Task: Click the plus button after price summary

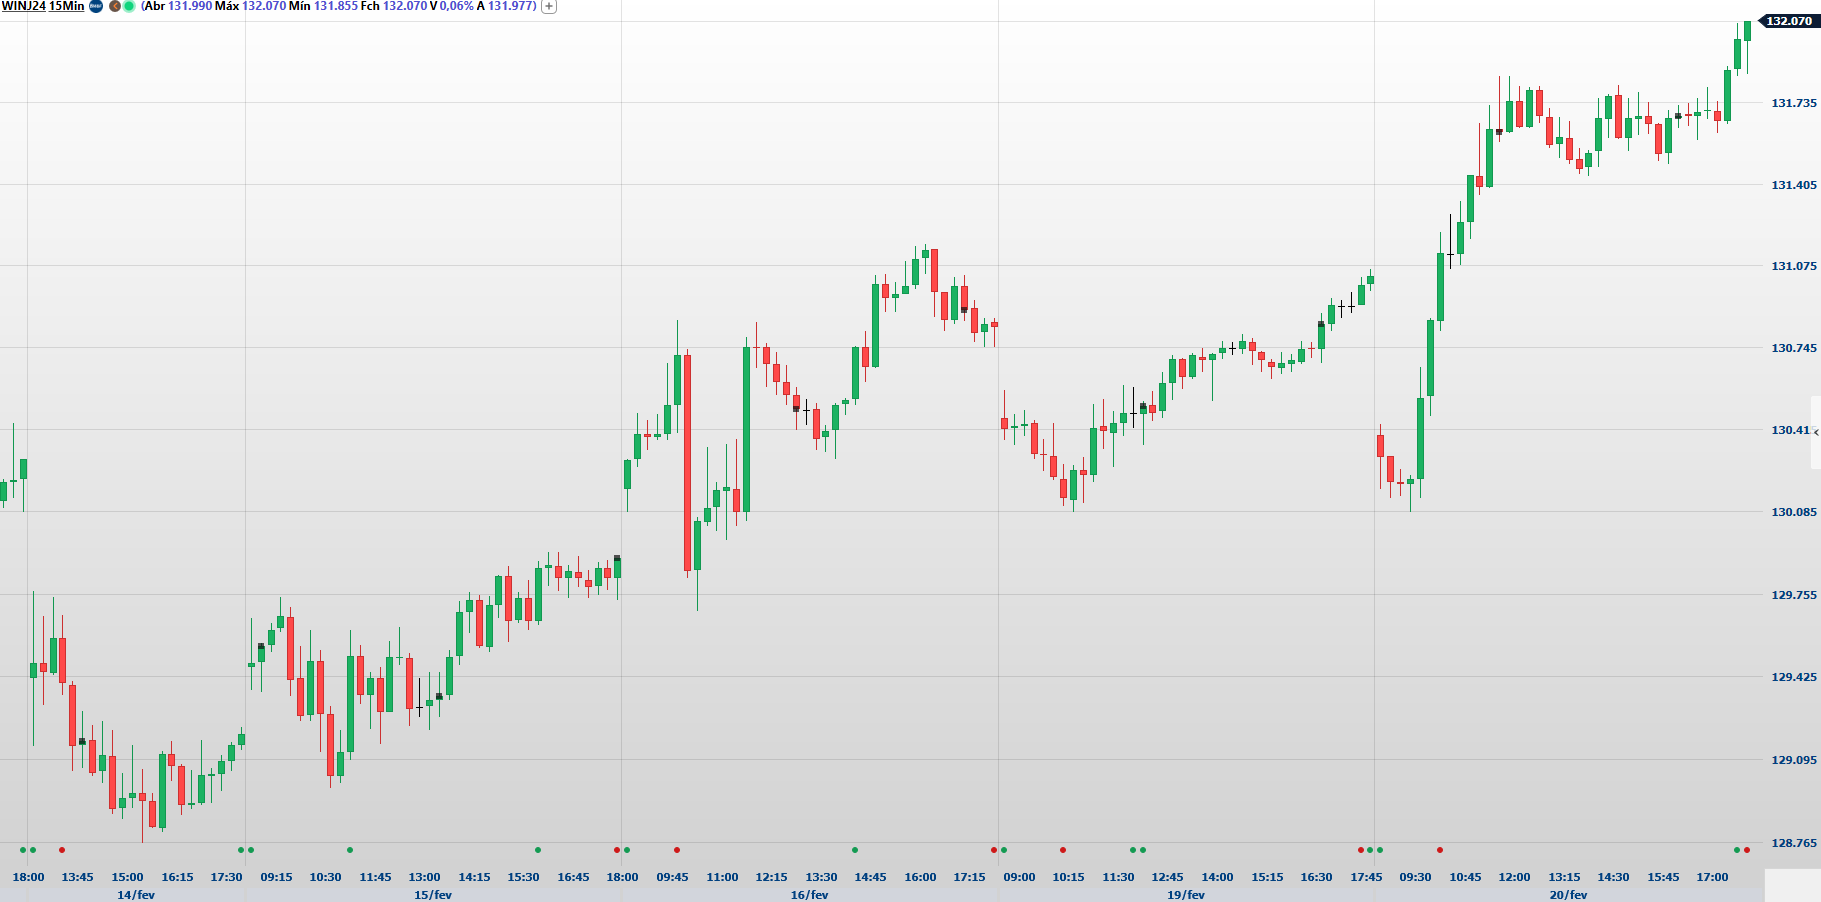Action: (x=549, y=6)
